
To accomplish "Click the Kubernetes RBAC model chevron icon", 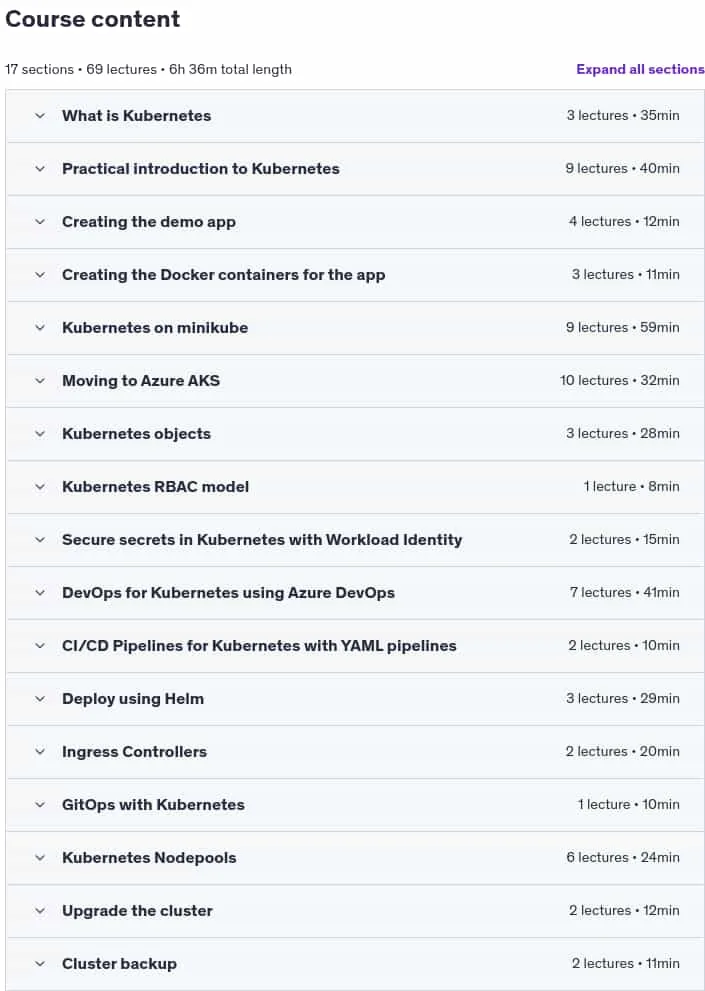I will [x=40, y=487].
